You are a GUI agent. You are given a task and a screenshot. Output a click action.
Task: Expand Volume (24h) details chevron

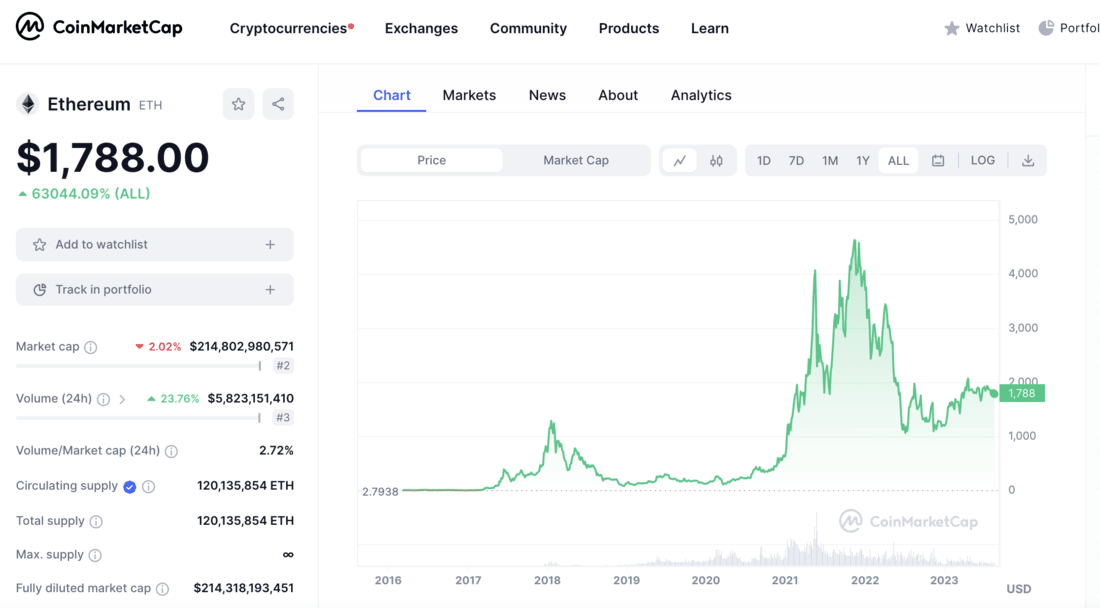[x=122, y=399]
